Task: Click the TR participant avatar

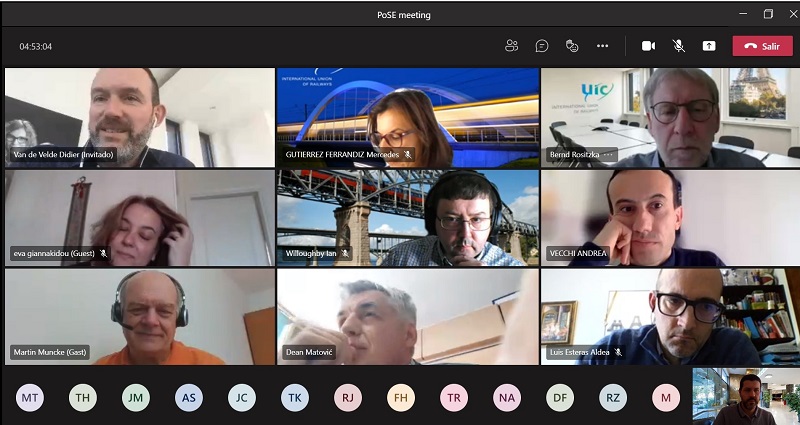Action: [x=454, y=398]
